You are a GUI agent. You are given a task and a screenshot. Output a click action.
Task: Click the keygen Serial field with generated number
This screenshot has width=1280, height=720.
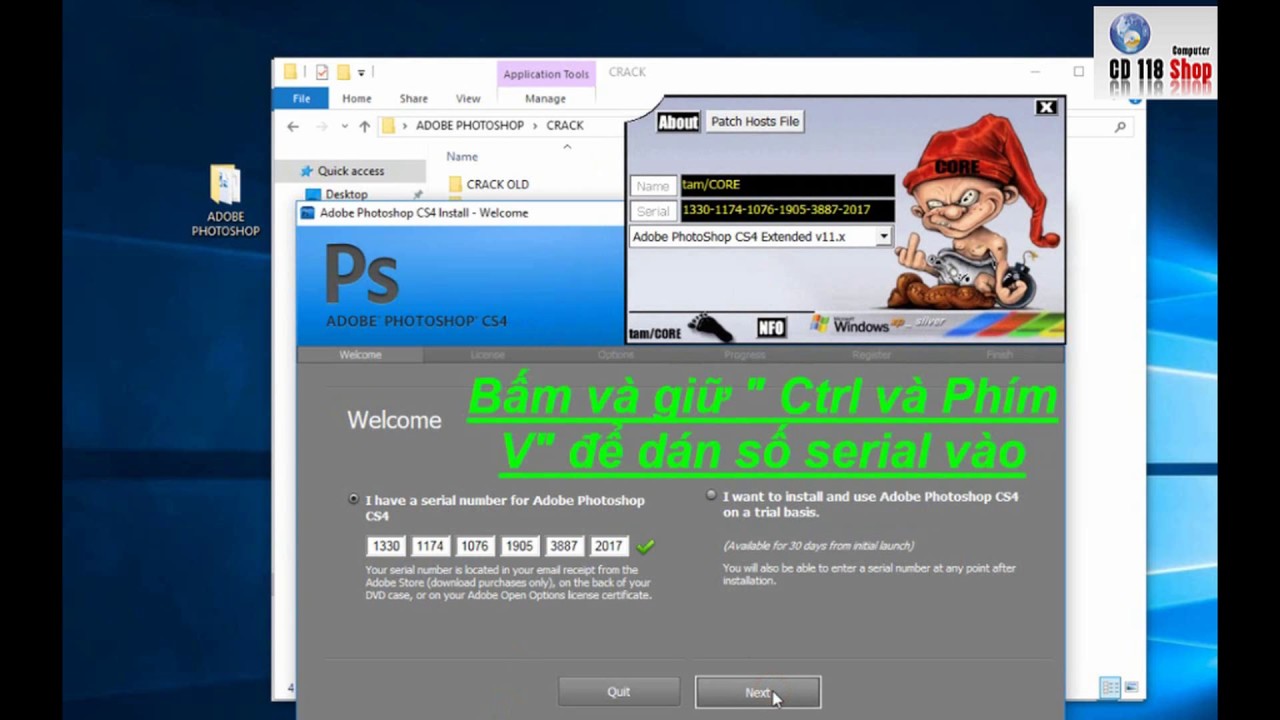pyautogui.click(x=787, y=211)
